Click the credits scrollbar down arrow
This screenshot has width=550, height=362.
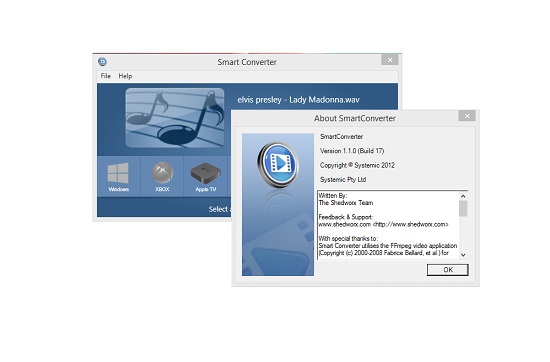point(463,255)
